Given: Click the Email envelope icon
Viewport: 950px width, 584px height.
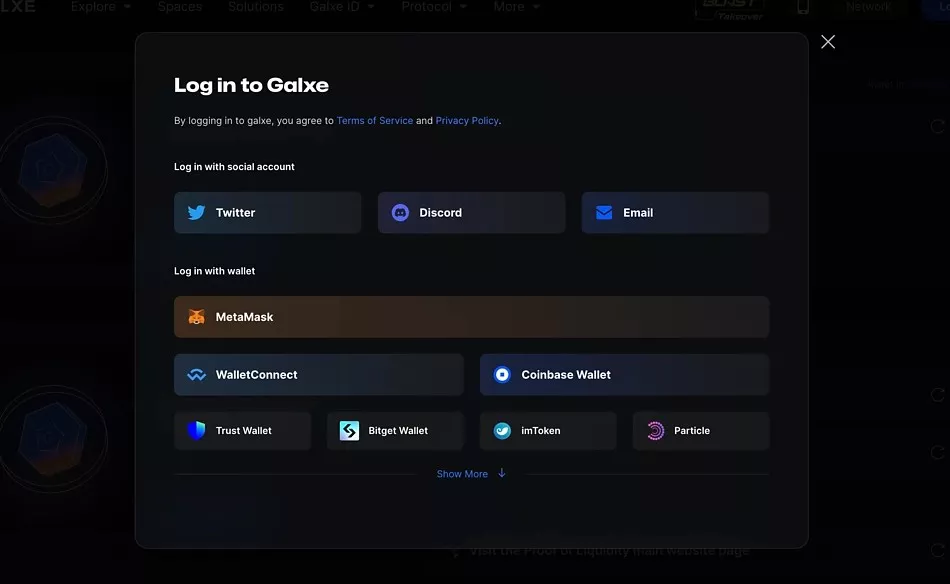Looking at the screenshot, I should point(603,212).
